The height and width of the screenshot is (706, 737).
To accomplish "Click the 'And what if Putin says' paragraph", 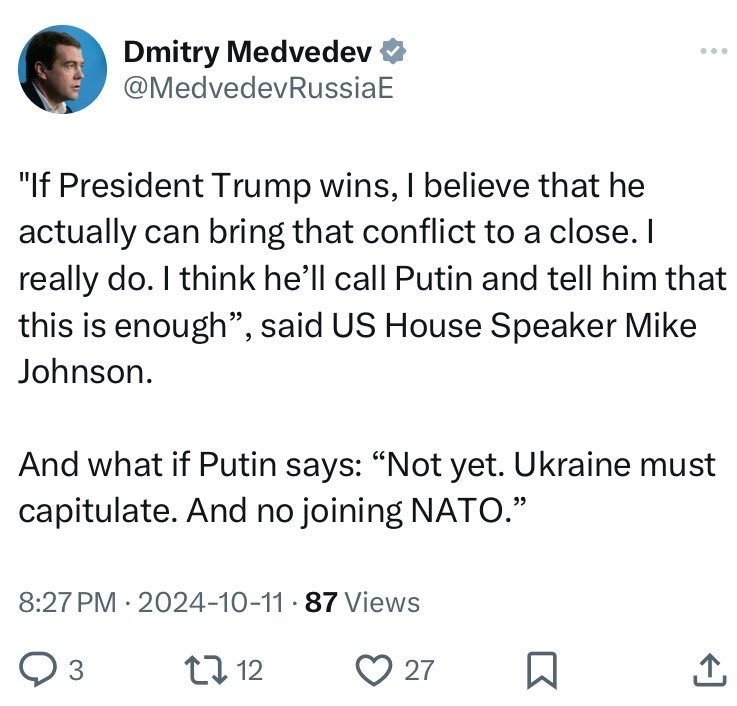I will pos(367,487).
